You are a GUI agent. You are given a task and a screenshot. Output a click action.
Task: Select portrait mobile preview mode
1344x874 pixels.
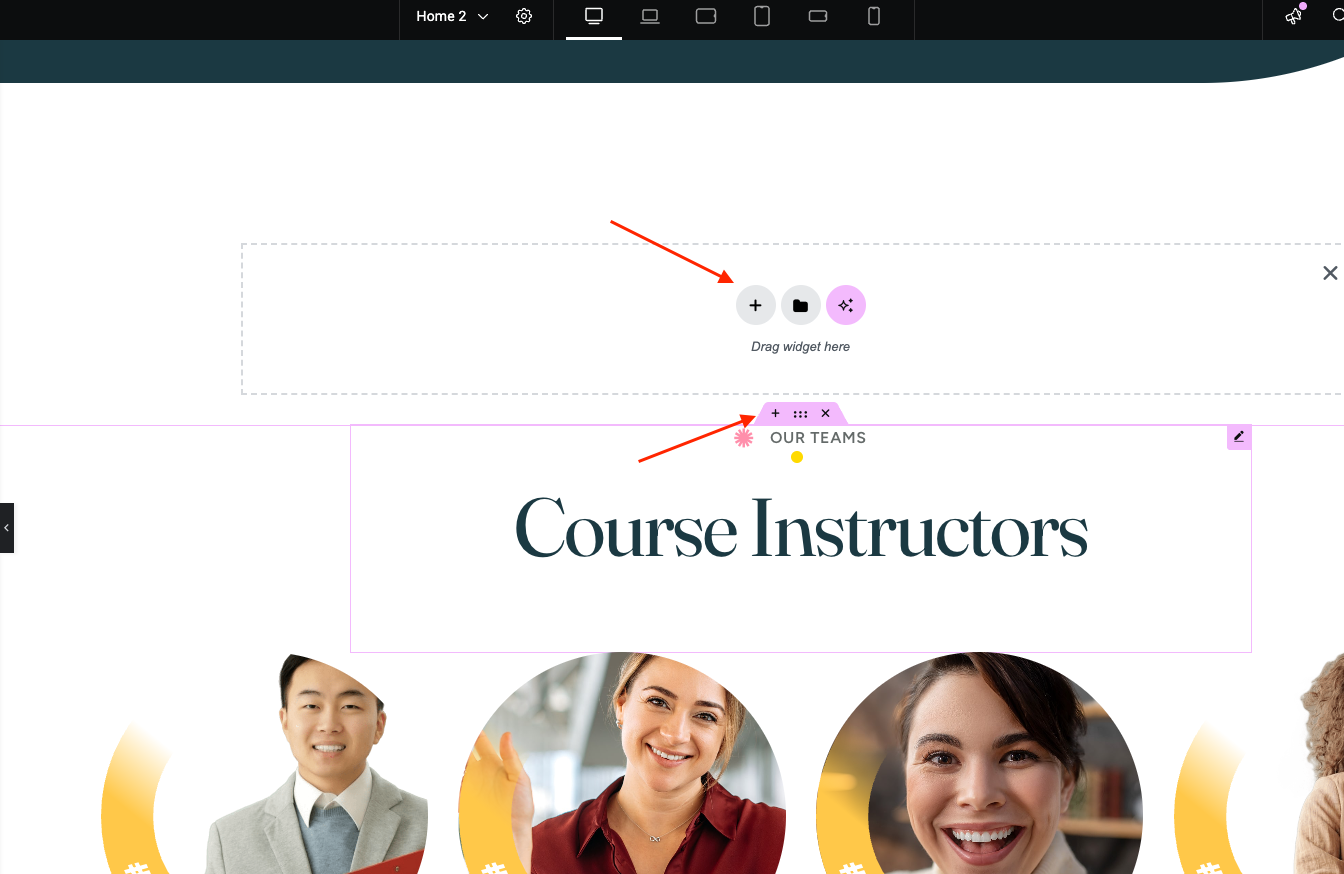(874, 17)
